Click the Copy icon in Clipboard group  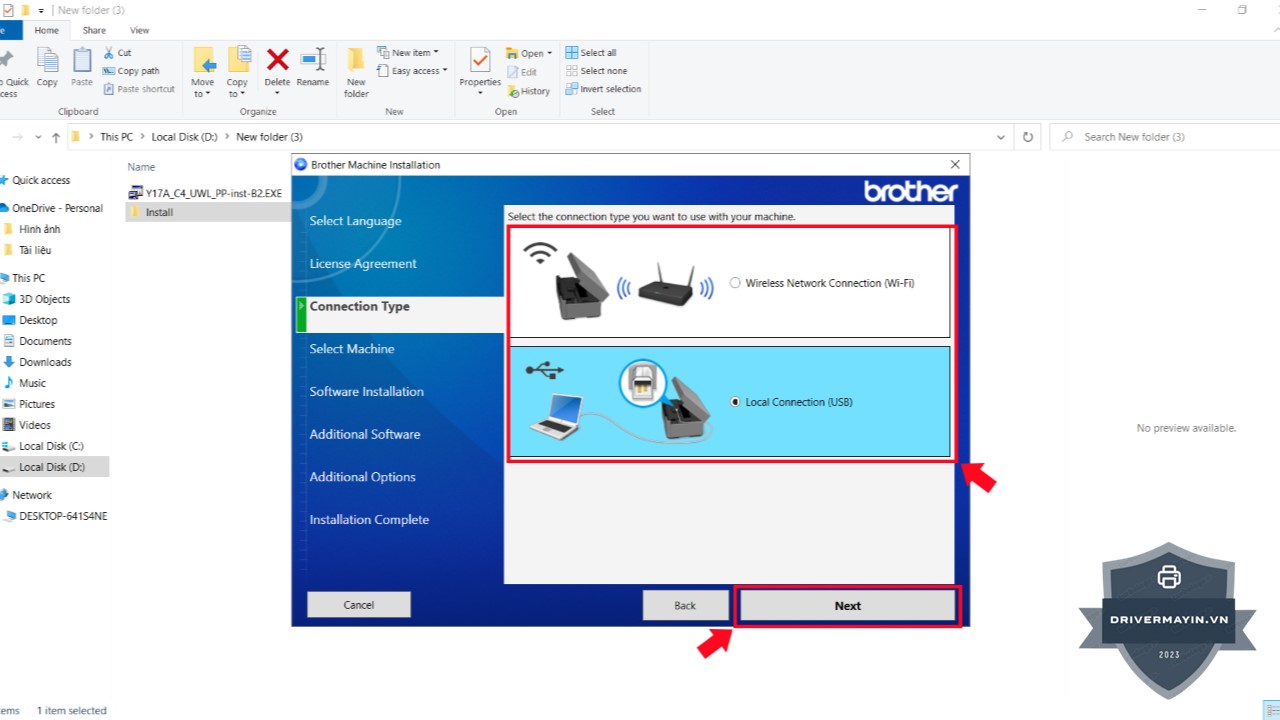point(47,62)
